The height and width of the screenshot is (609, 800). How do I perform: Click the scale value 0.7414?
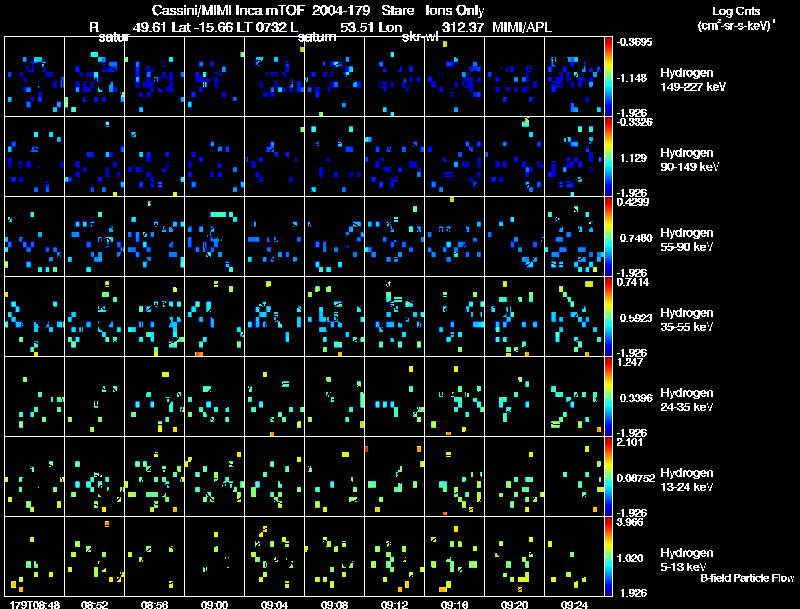pyautogui.click(x=633, y=282)
